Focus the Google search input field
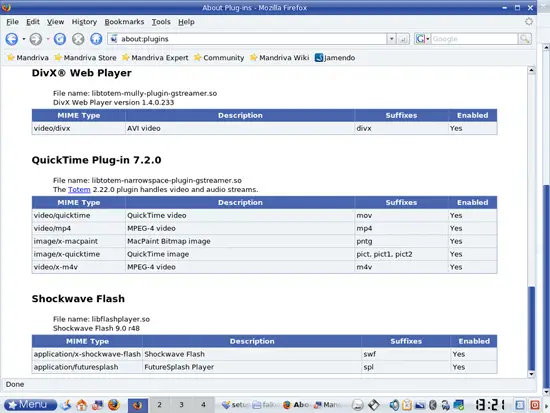The image size is (550, 413). click(x=474, y=39)
